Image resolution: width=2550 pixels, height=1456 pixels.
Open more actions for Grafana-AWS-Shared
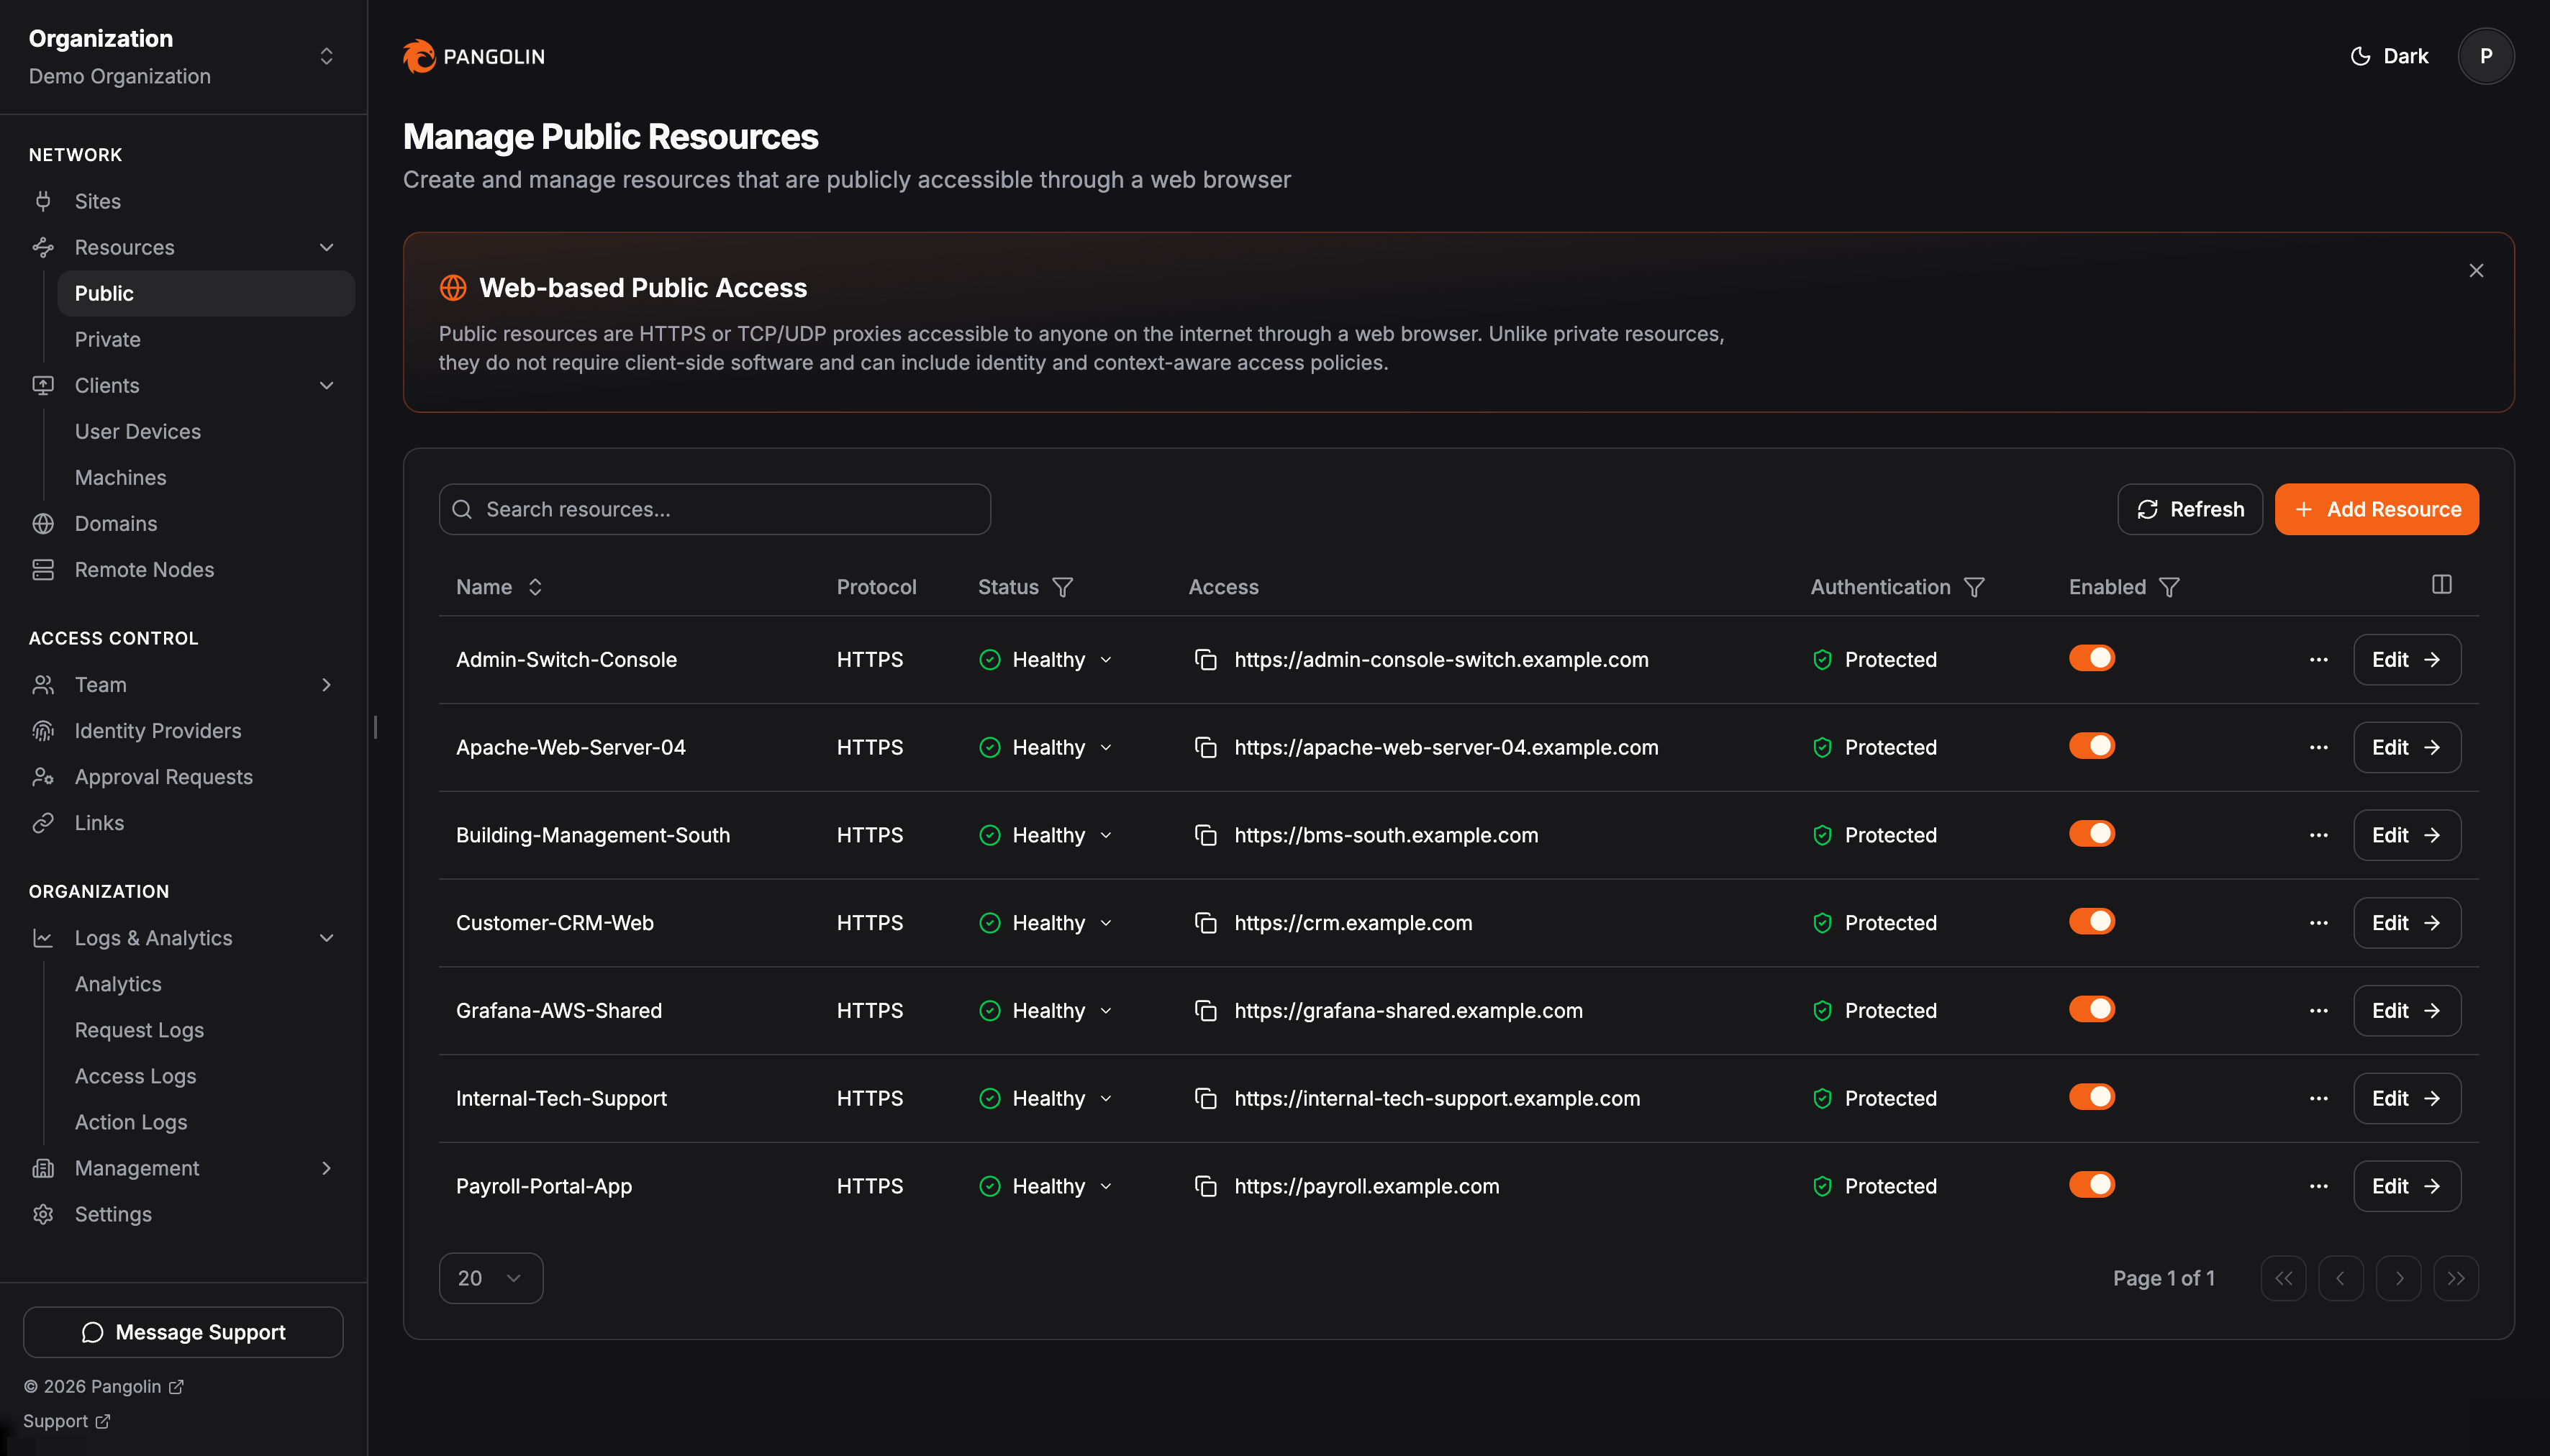(x=2318, y=1011)
